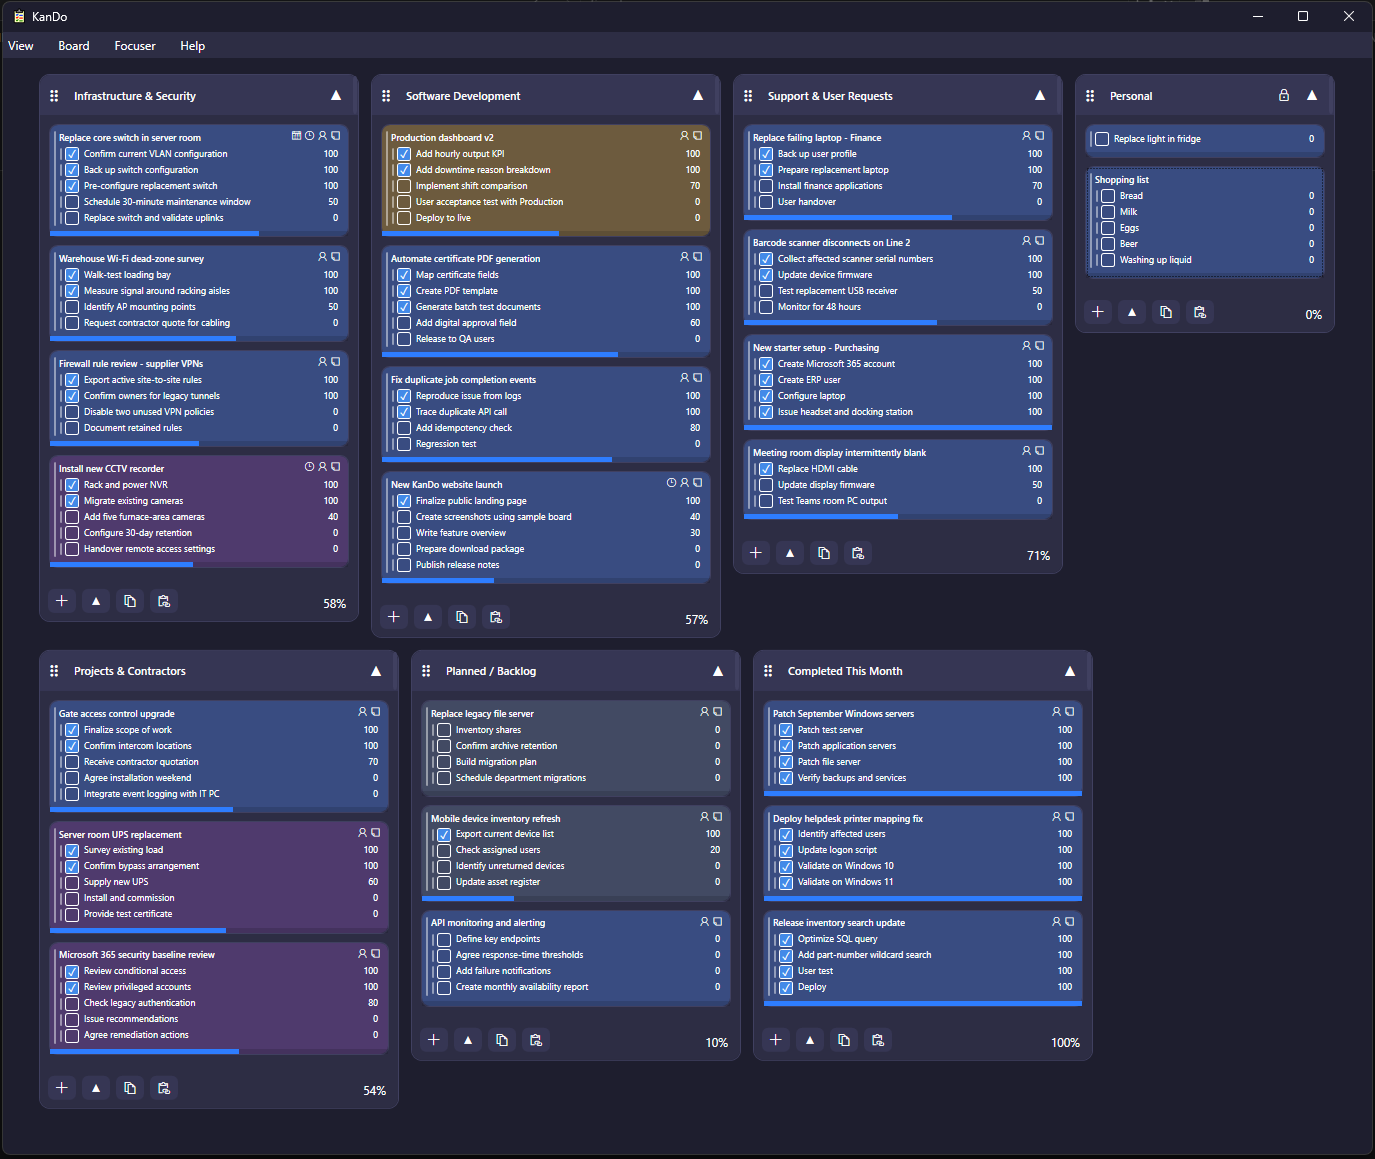1375x1159 pixels.
Task: Select the Server room UPS replacement title
Action: click(120, 835)
